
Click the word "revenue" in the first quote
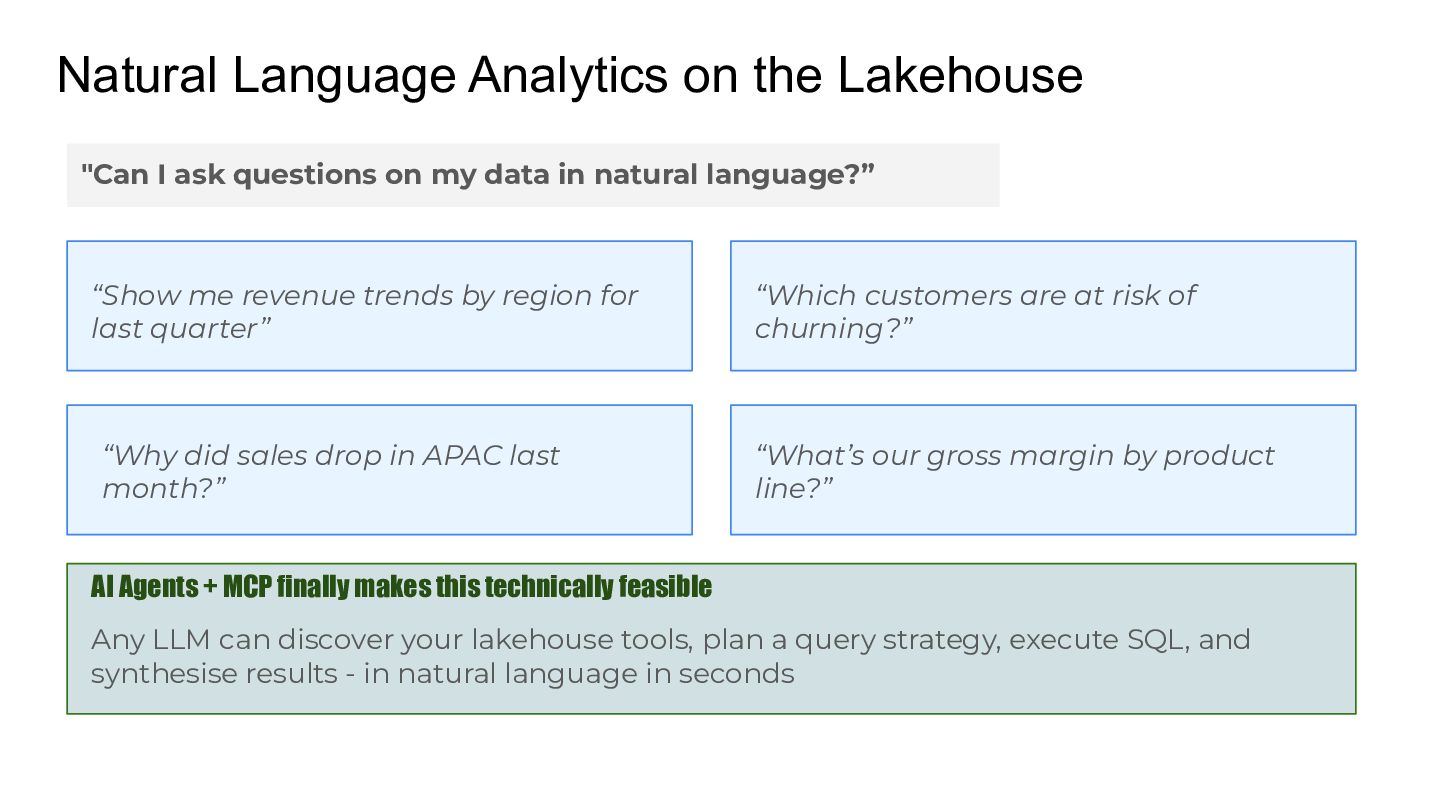pos(298,296)
